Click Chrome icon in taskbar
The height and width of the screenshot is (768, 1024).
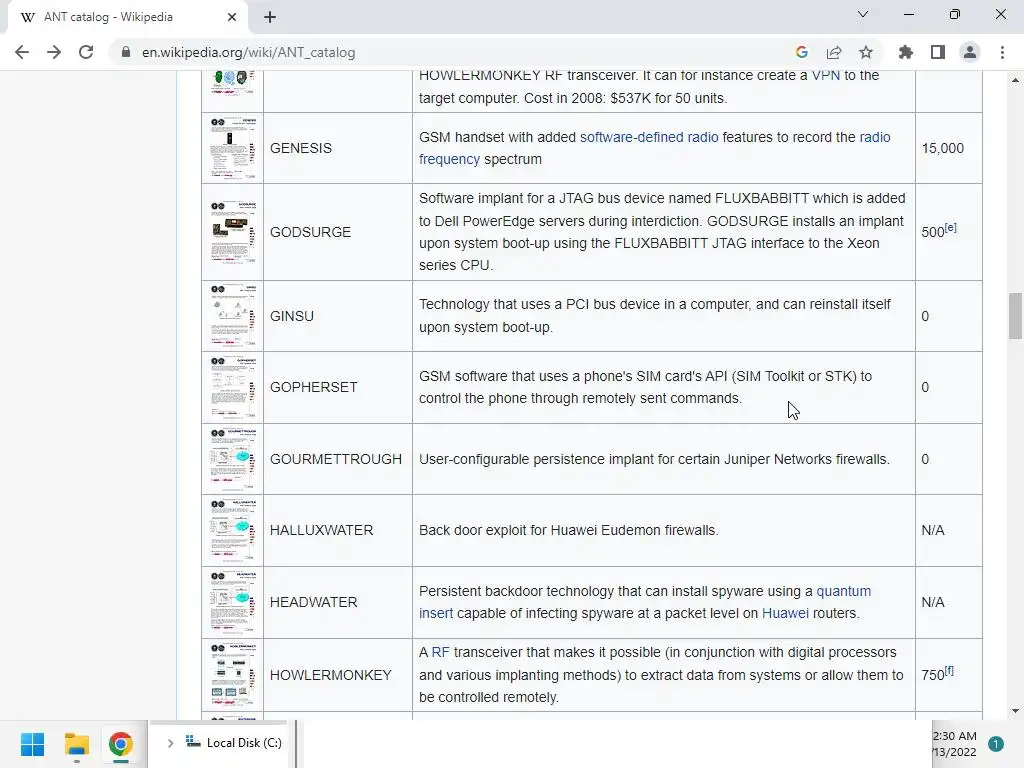120,744
